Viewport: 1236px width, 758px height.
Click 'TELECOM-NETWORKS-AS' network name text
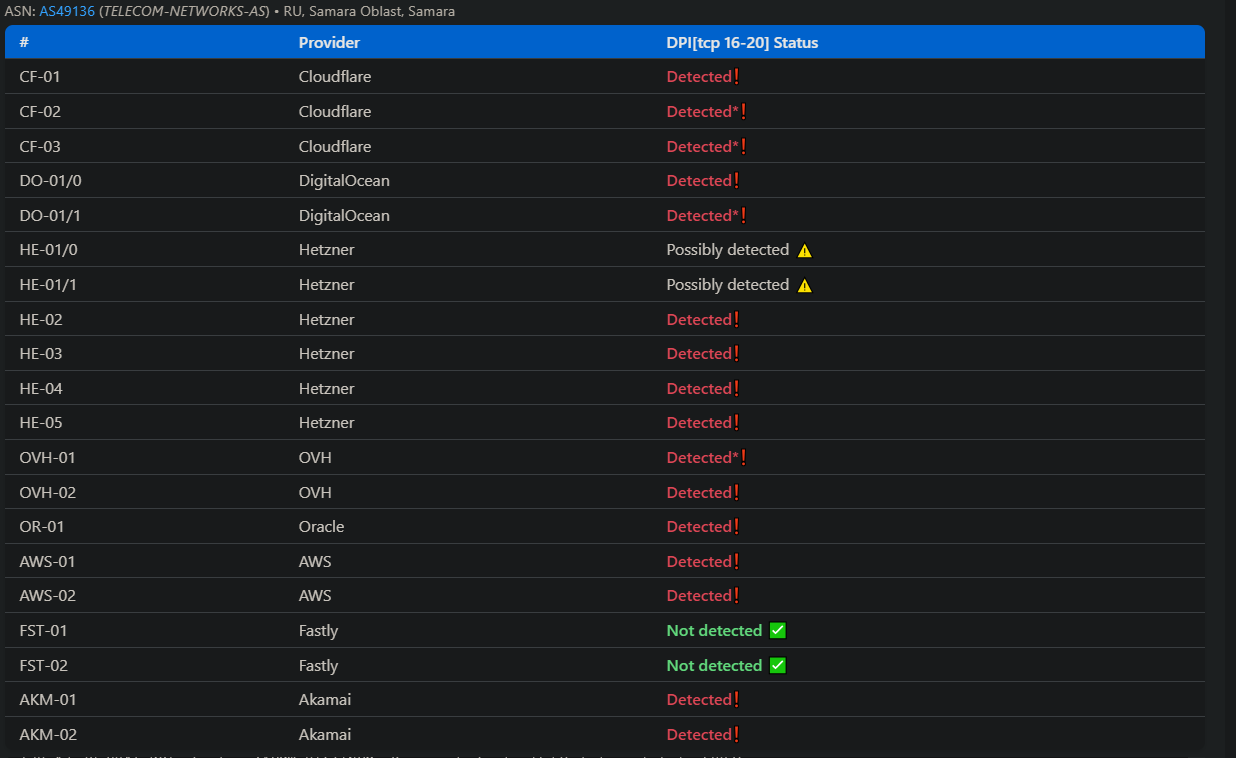click(184, 12)
